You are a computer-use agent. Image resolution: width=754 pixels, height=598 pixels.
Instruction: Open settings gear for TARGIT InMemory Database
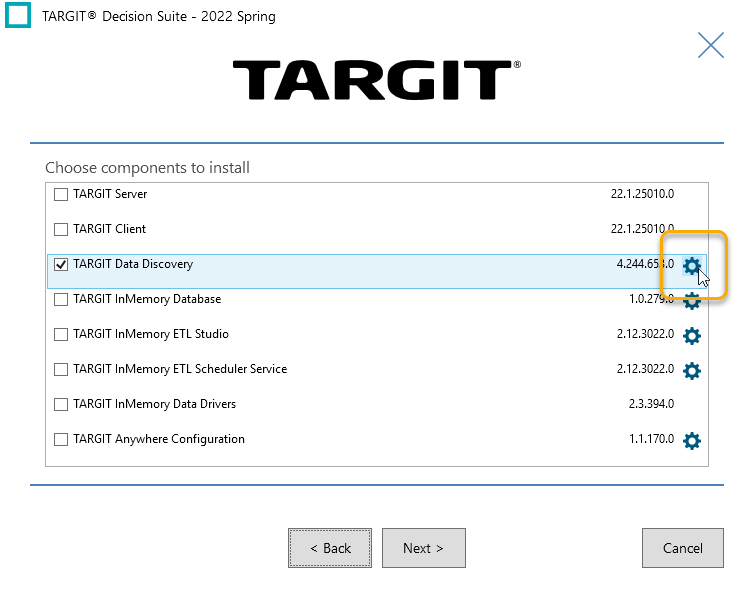click(691, 301)
